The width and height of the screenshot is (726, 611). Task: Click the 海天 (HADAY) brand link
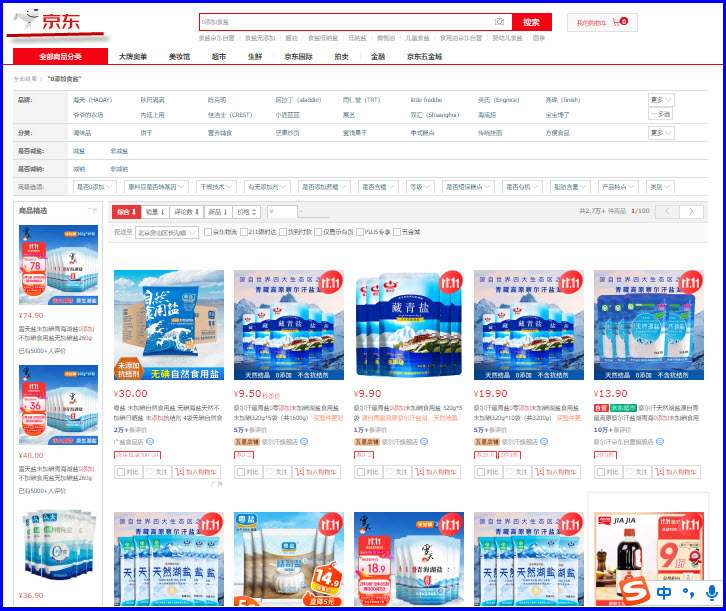click(92, 100)
